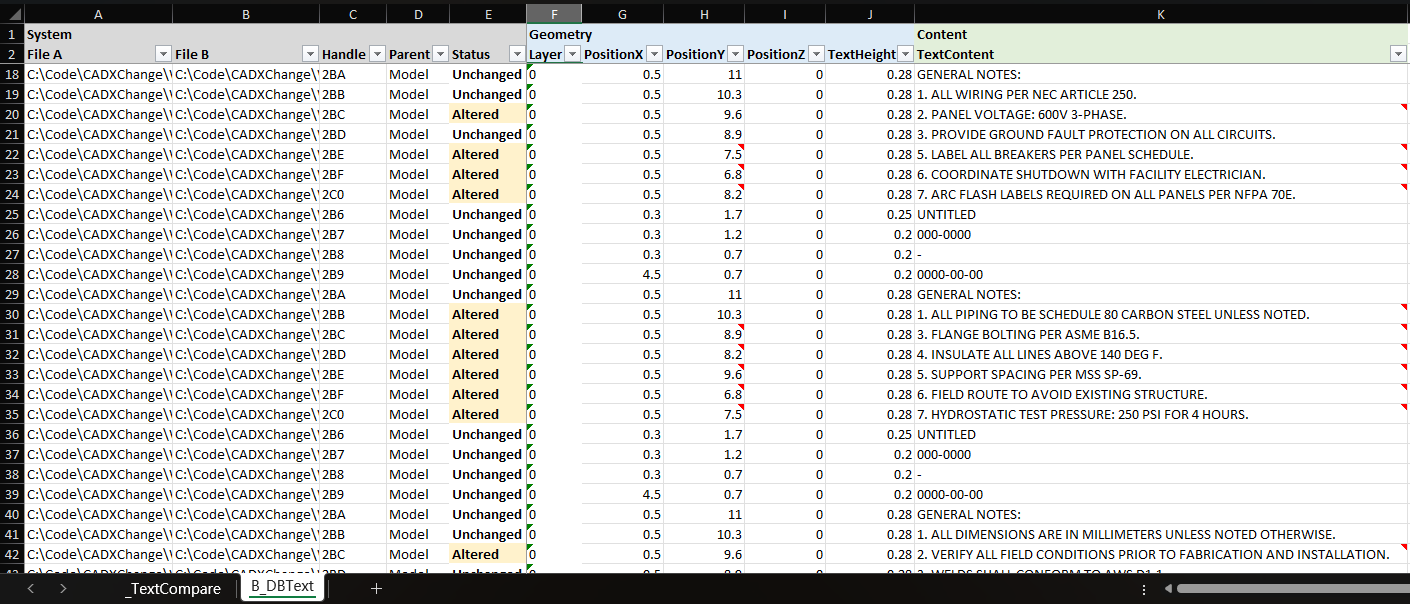The image size is (1410, 604).
Task: Open the TextHeight filter dropdown
Action: pyautogui.click(x=905, y=54)
